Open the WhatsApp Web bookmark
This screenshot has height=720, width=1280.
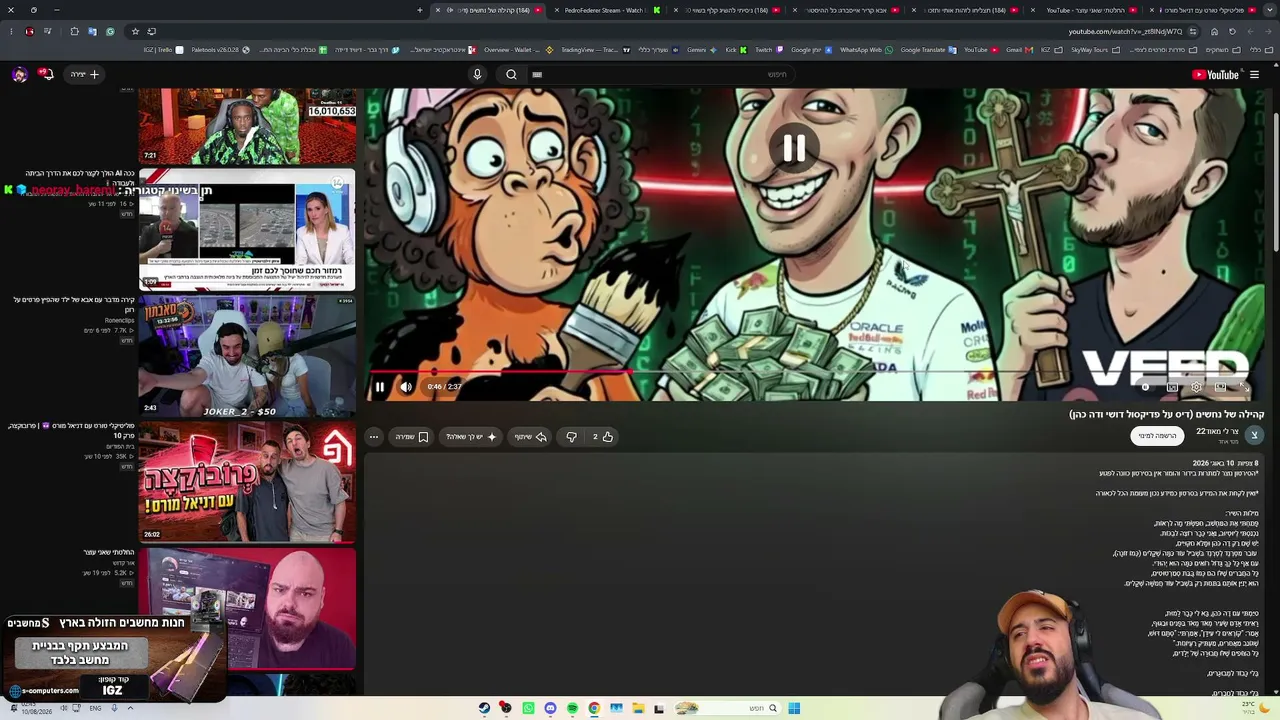866,50
